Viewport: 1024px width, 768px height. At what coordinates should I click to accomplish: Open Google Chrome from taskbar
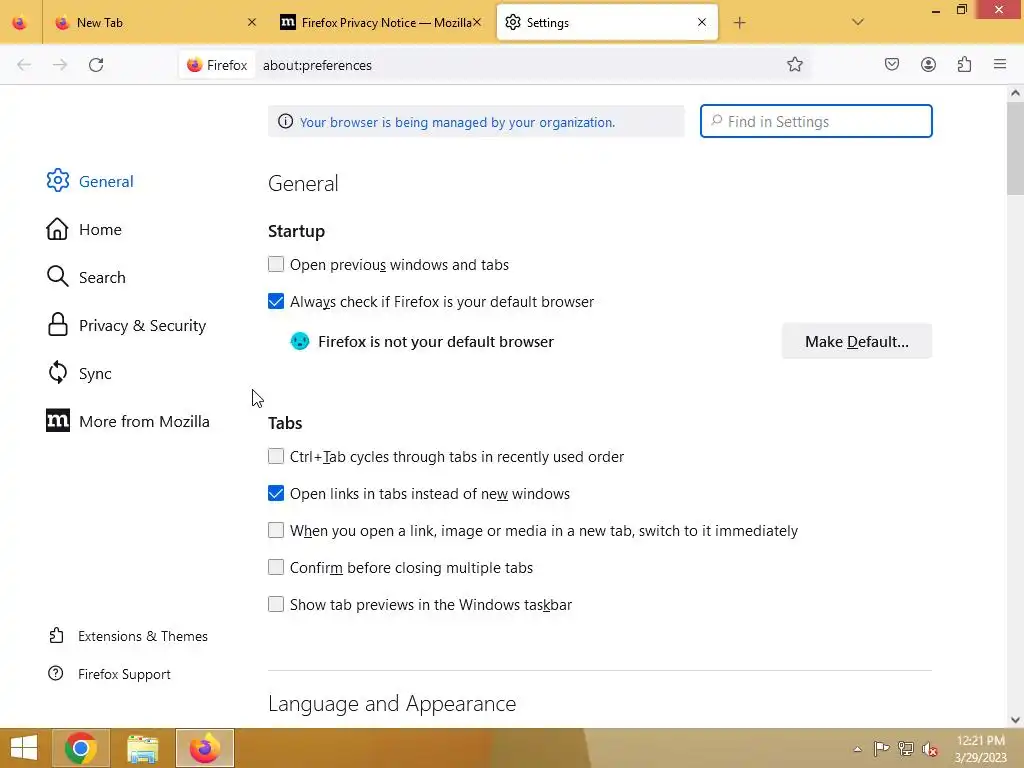pos(81,748)
